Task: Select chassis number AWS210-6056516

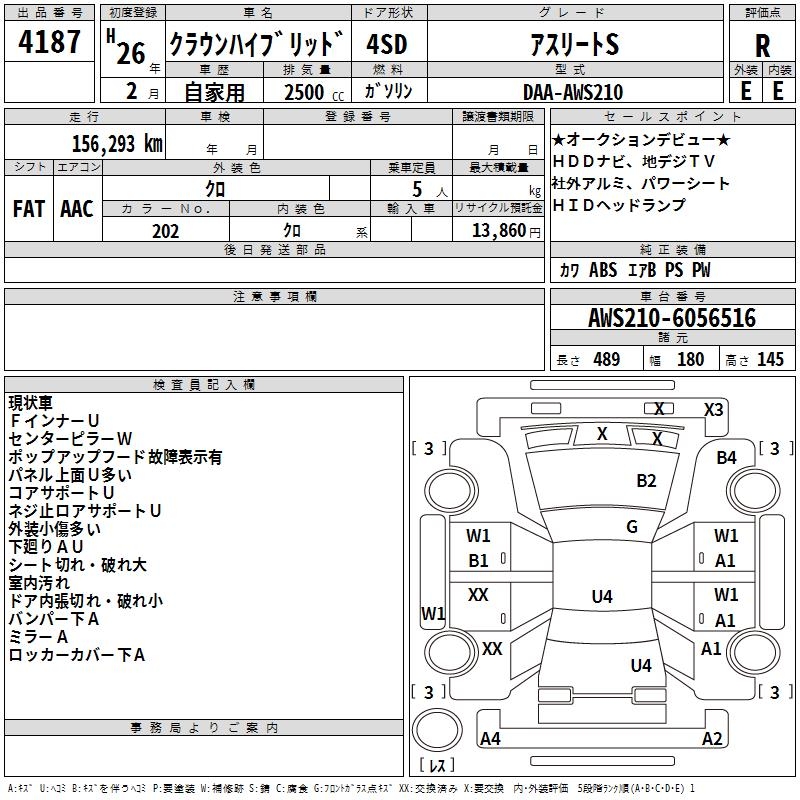Action: coord(672,318)
